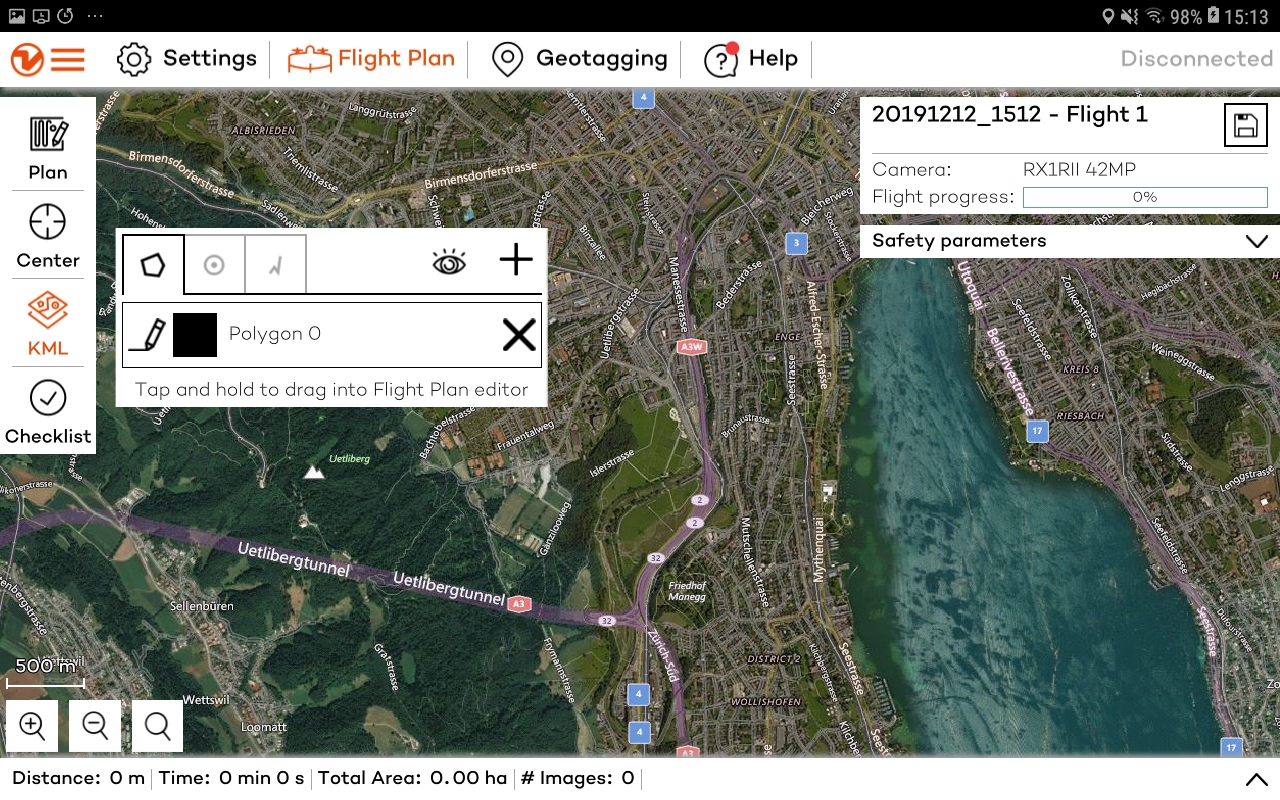The height and width of the screenshot is (800, 1280).
Task: Switch to the Geotagging tab
Action: (580, 59)
